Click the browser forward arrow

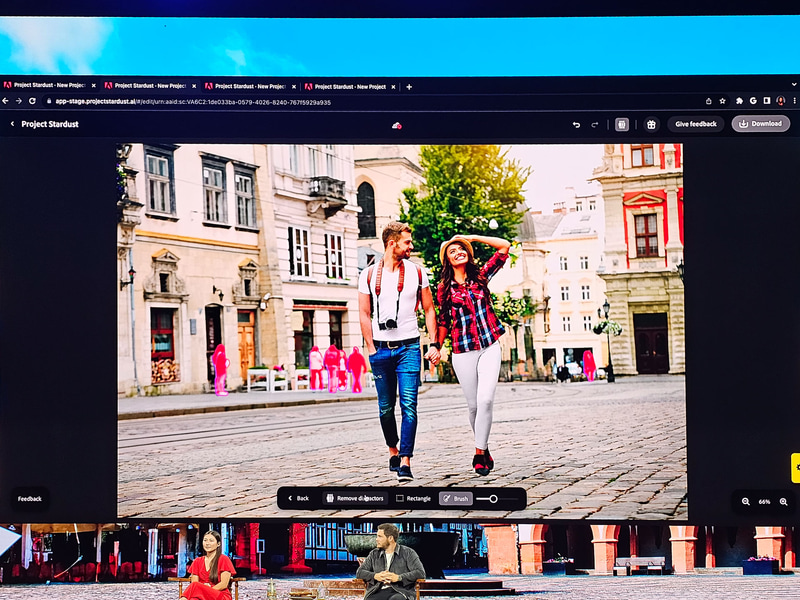pos(19,101)
